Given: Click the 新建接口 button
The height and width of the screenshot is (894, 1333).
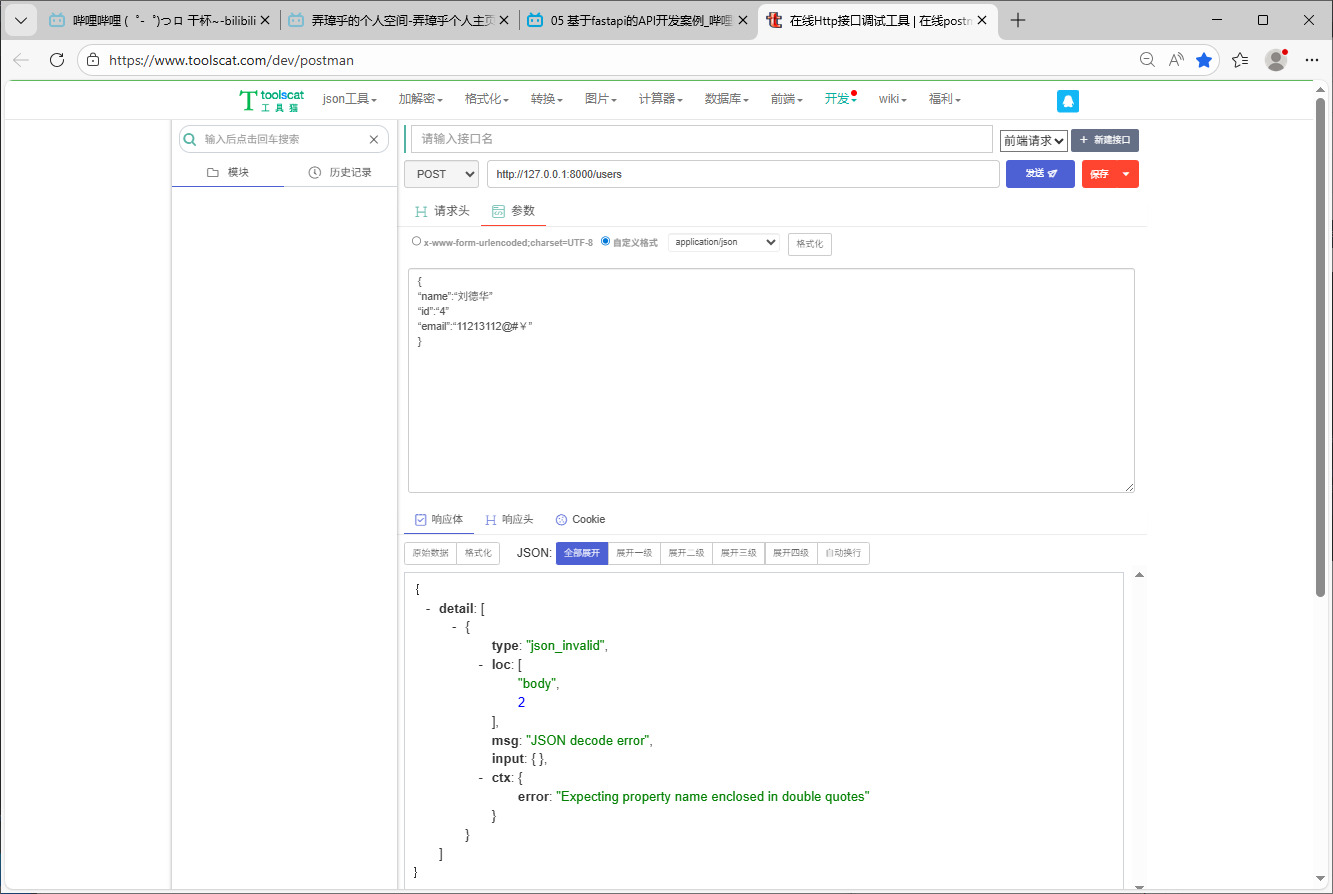Looking at the screenshot, I should coord(1104,140).
